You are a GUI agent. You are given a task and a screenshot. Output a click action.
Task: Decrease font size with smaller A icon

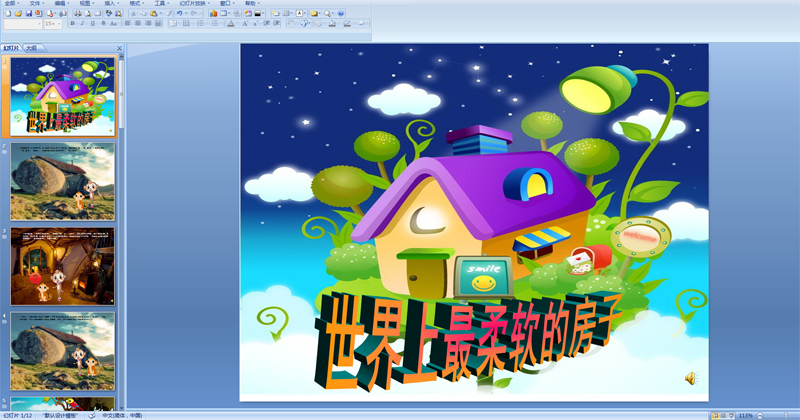tap(255, 23)
